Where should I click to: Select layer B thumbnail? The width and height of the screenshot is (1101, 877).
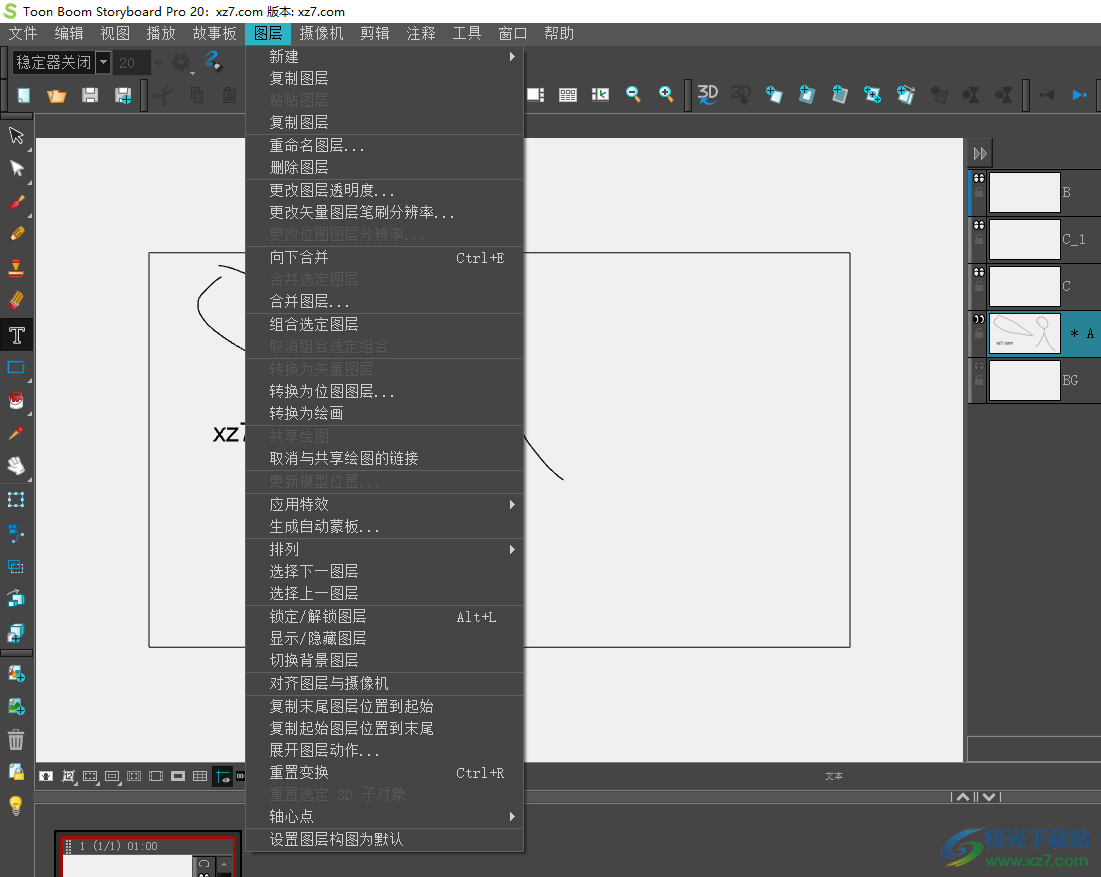coord(1024,192)
